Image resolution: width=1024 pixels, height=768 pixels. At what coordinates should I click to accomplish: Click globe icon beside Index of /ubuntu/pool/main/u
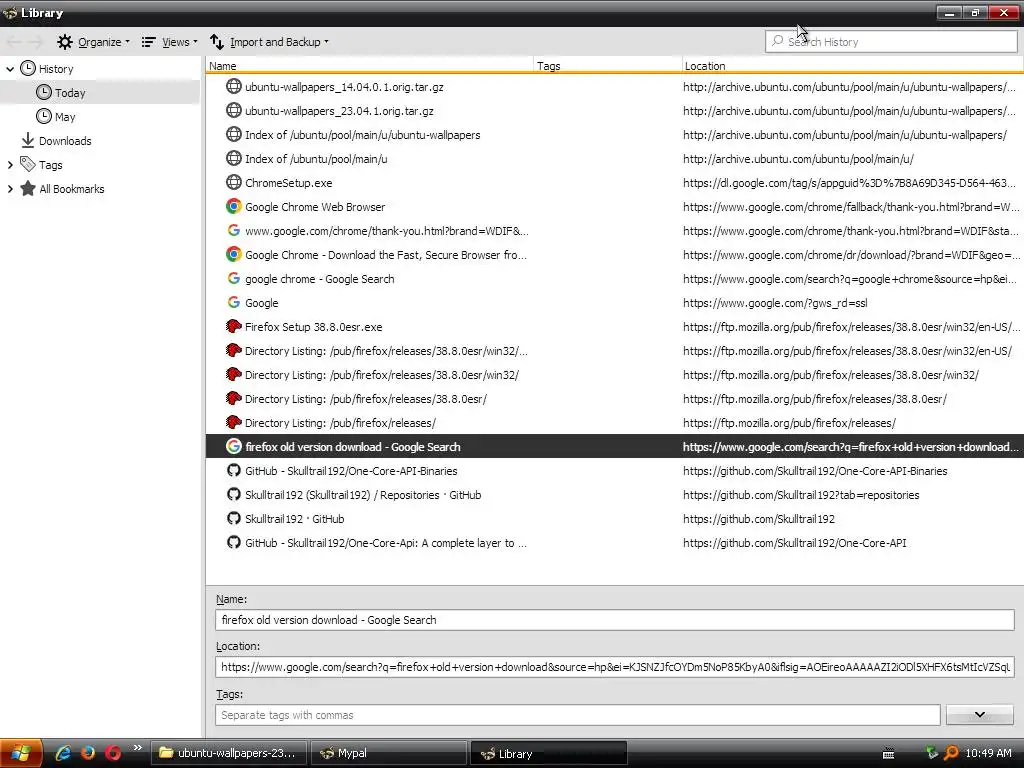pos(233,158)
